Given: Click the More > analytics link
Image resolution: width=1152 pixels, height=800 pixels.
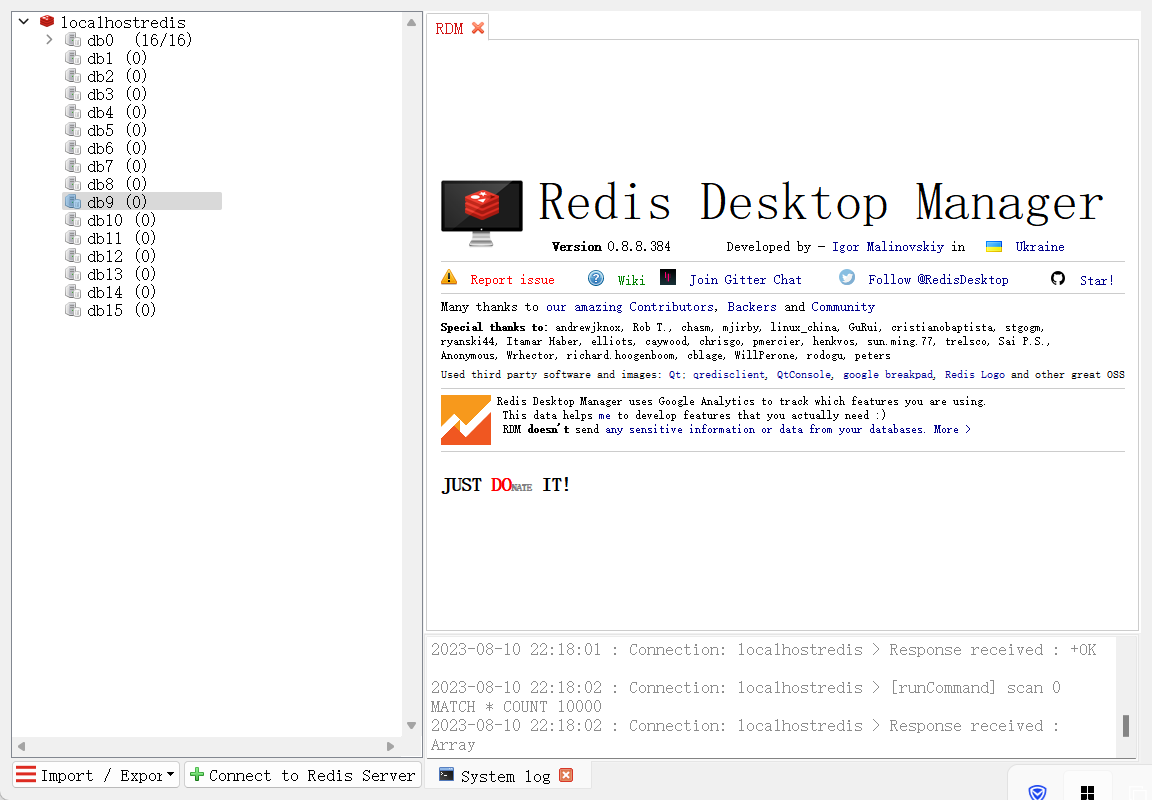Looking at the screenshot, I should [x=952, y=430].
